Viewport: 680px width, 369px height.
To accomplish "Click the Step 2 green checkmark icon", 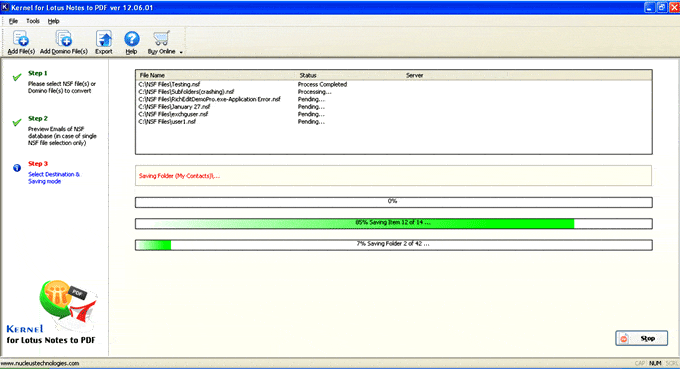I will coord(17,122).
